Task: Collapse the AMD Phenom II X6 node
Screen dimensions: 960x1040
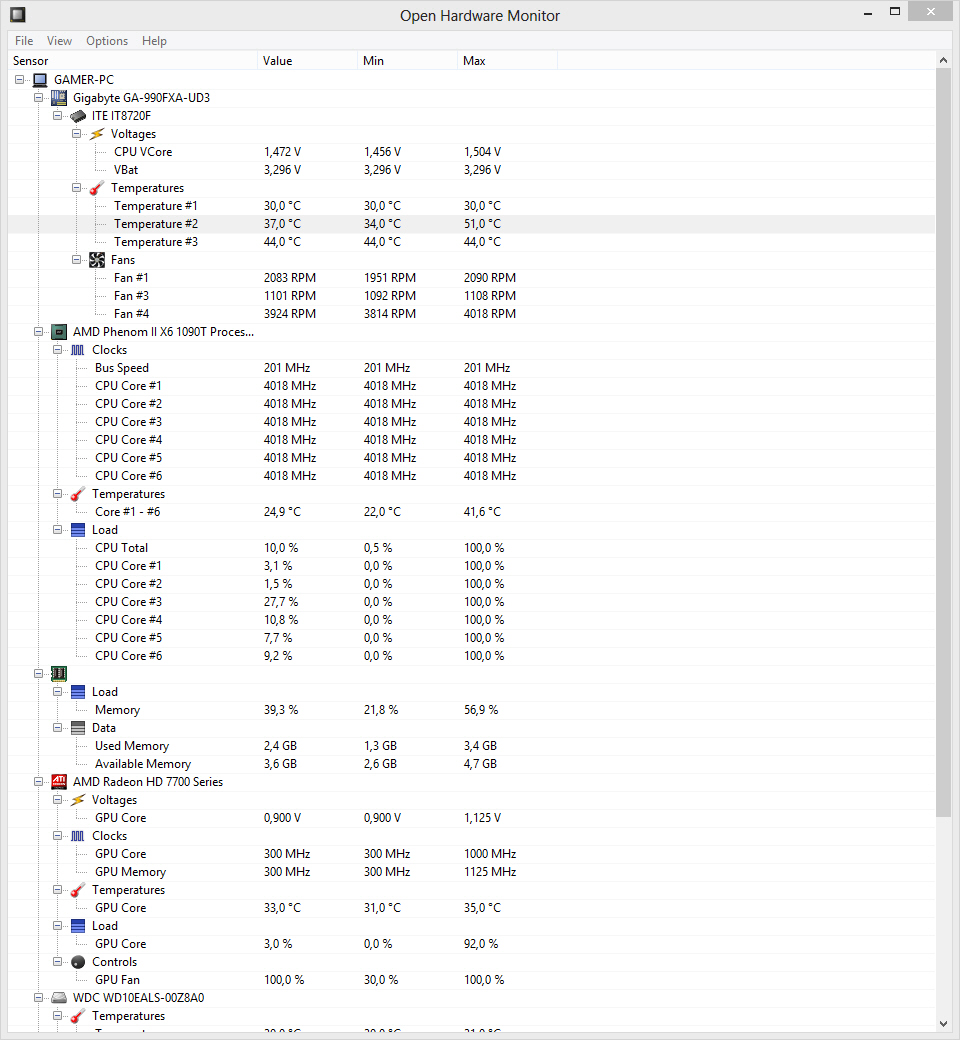Action: tap(38, 332)
